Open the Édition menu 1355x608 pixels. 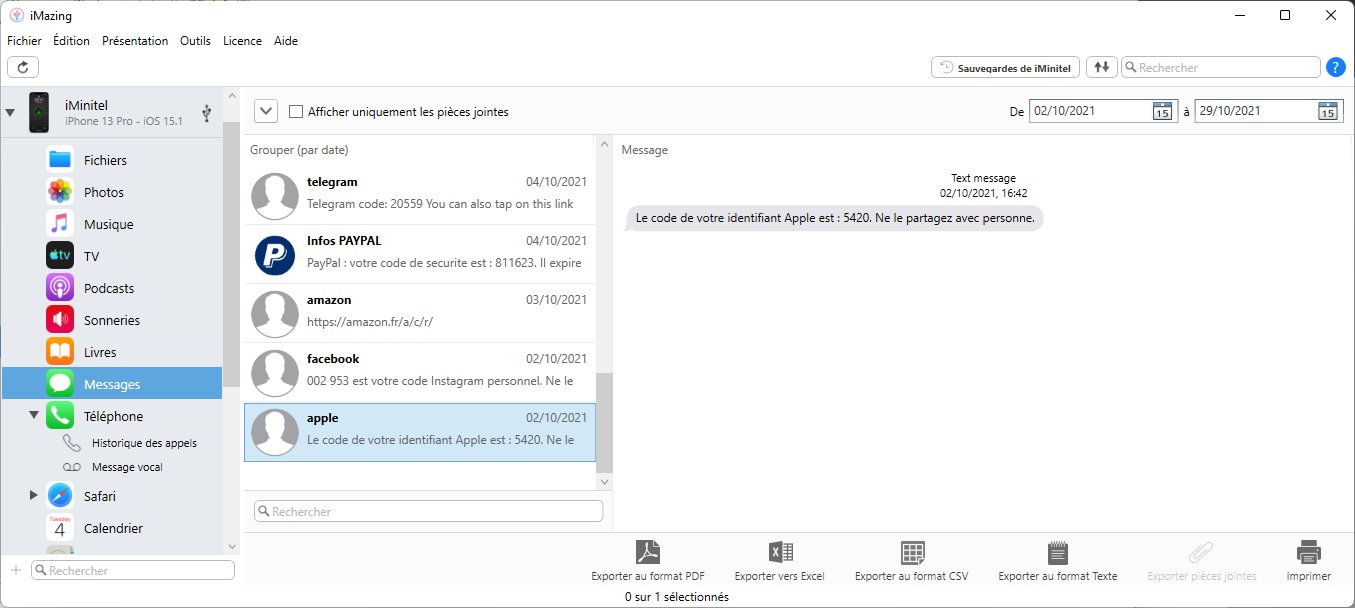pos(71,41)
